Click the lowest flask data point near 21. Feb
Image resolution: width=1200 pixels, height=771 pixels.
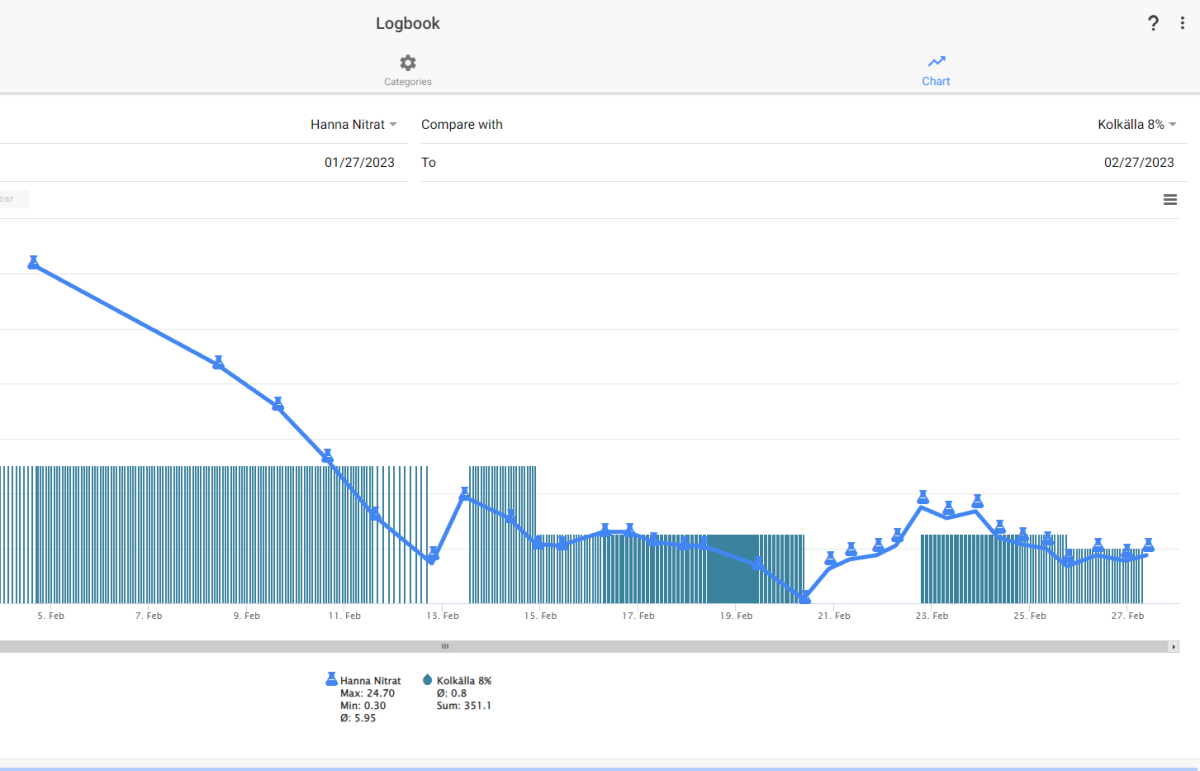tap(805, 597)
